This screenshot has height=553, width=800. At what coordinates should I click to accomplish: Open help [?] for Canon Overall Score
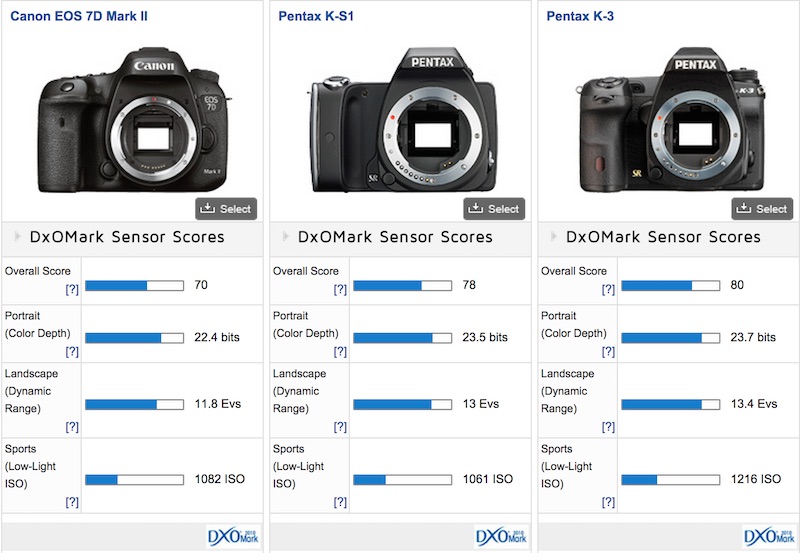tap(72, 289)
